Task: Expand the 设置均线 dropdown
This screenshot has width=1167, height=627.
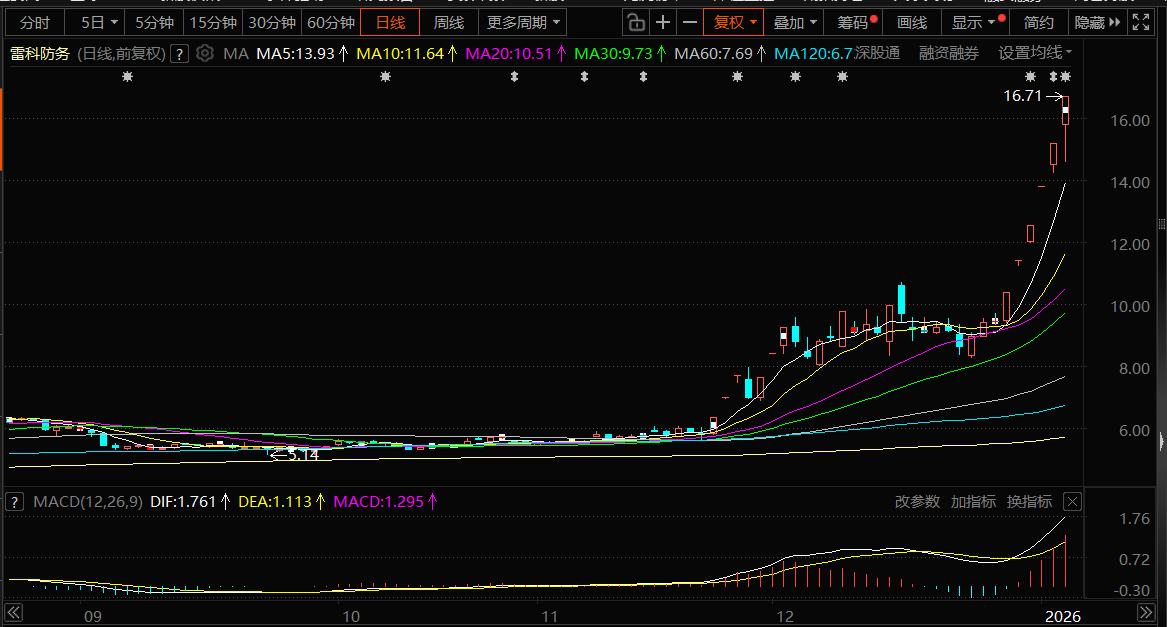Action: click(1035, 53)
